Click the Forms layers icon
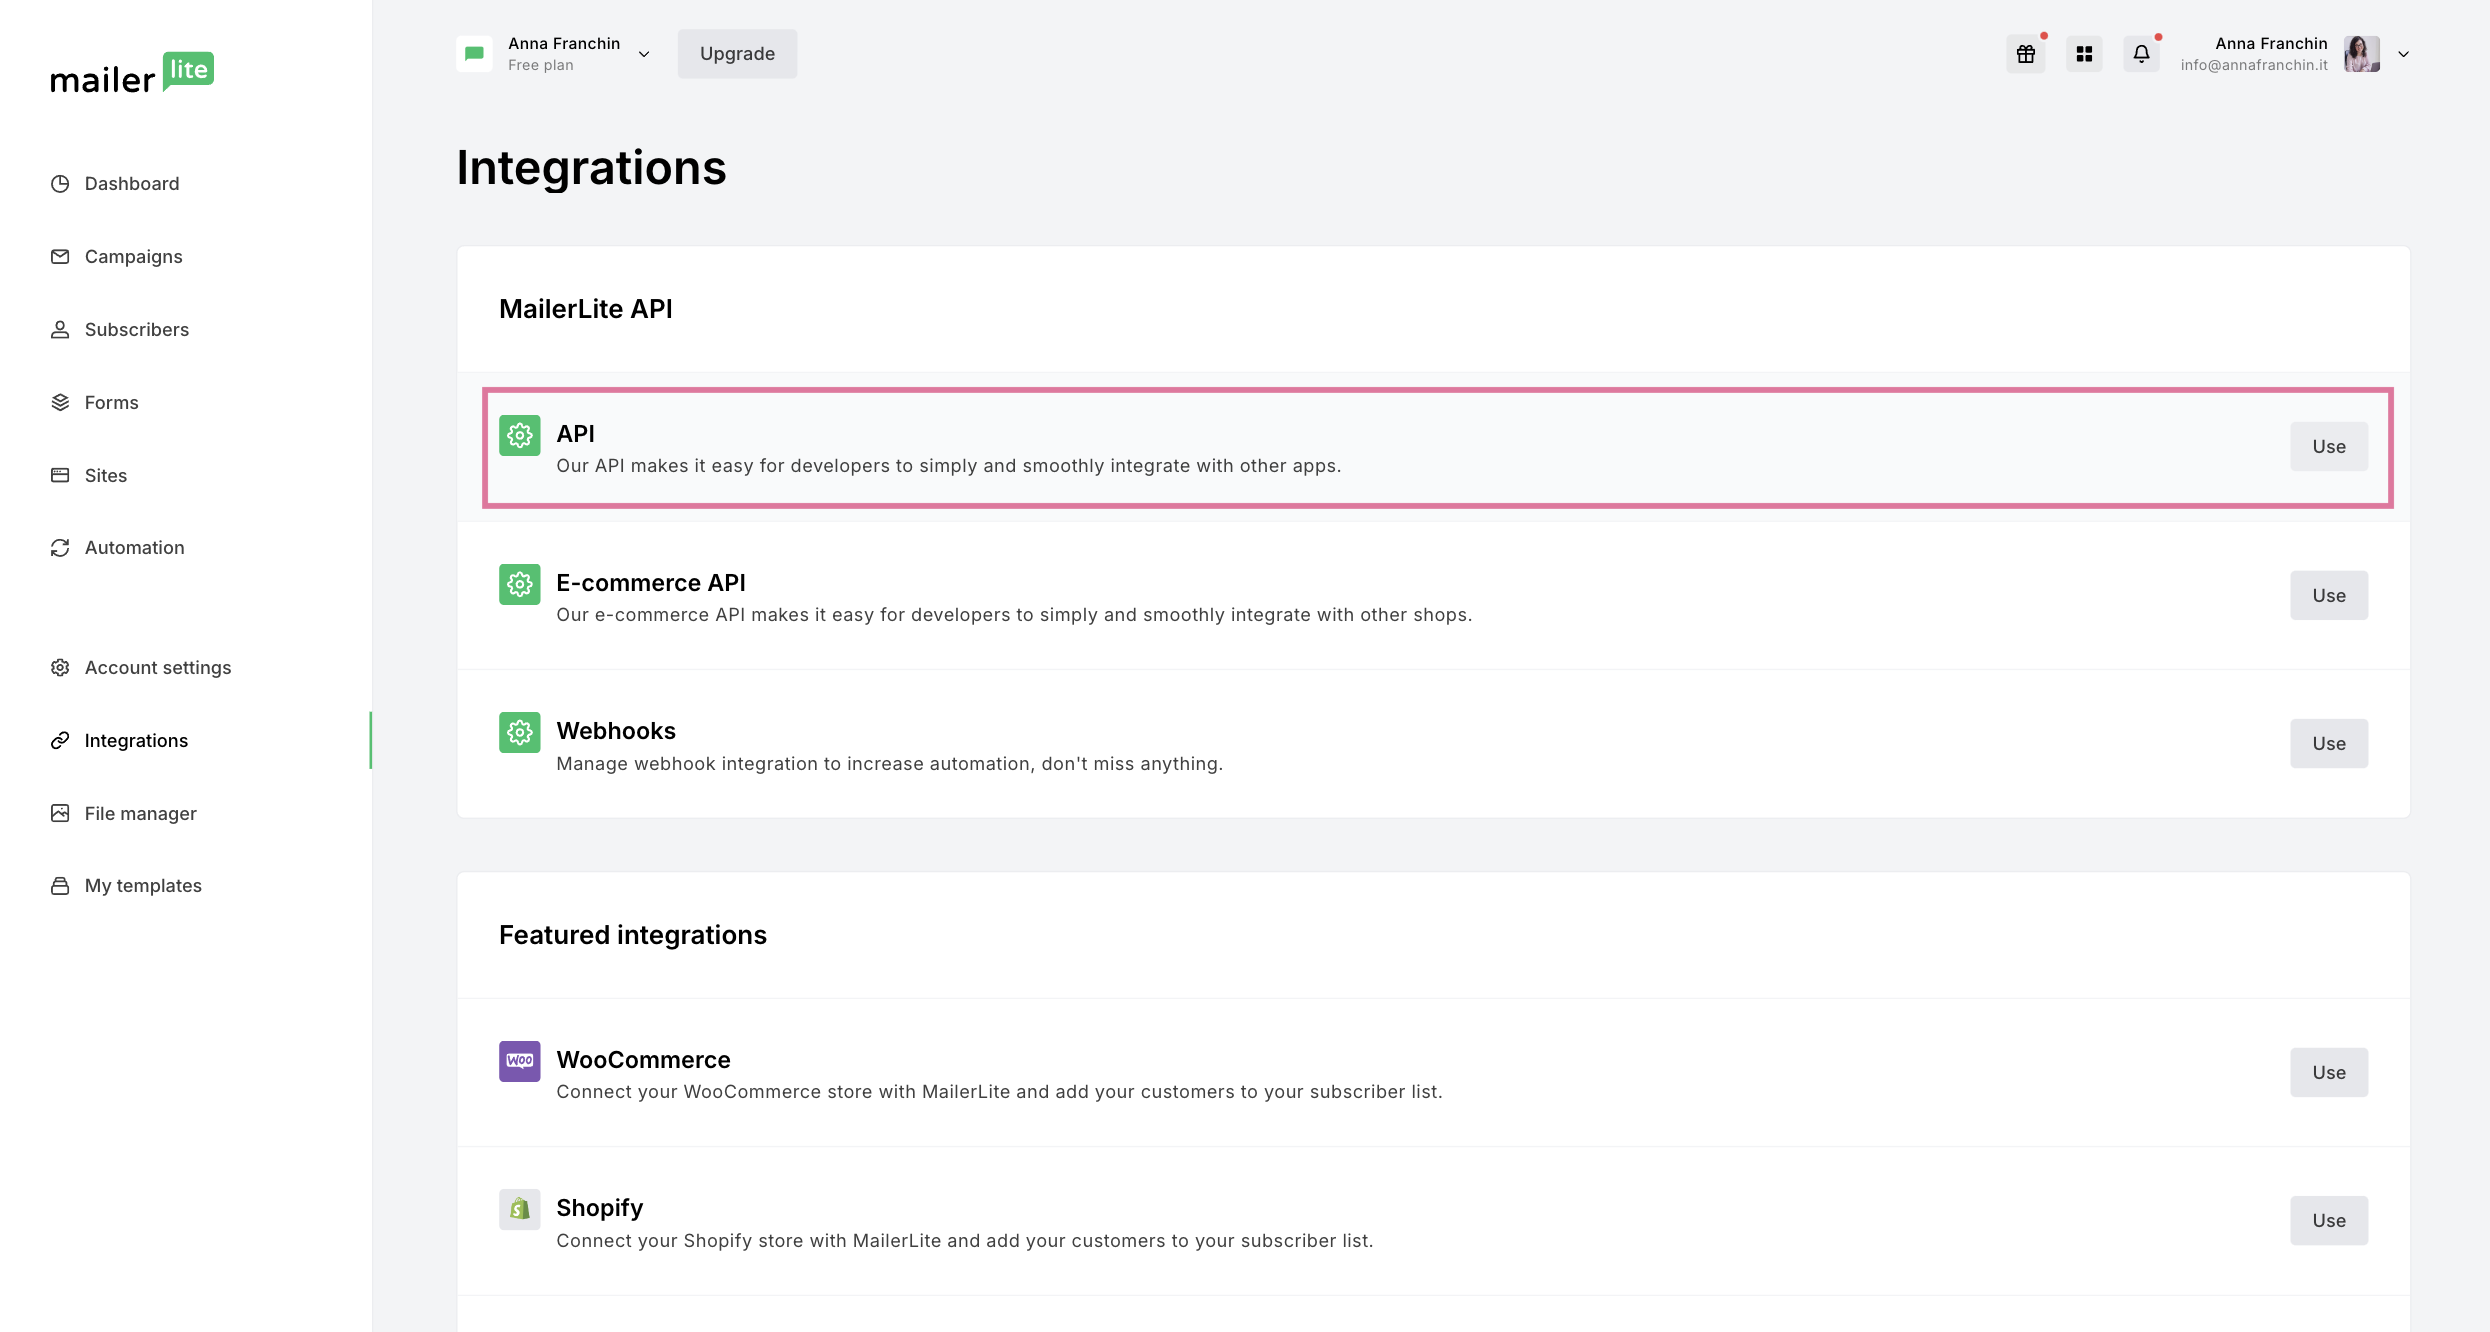The width and height of the screenshot is (2490, 1332). tap(60, 402)
